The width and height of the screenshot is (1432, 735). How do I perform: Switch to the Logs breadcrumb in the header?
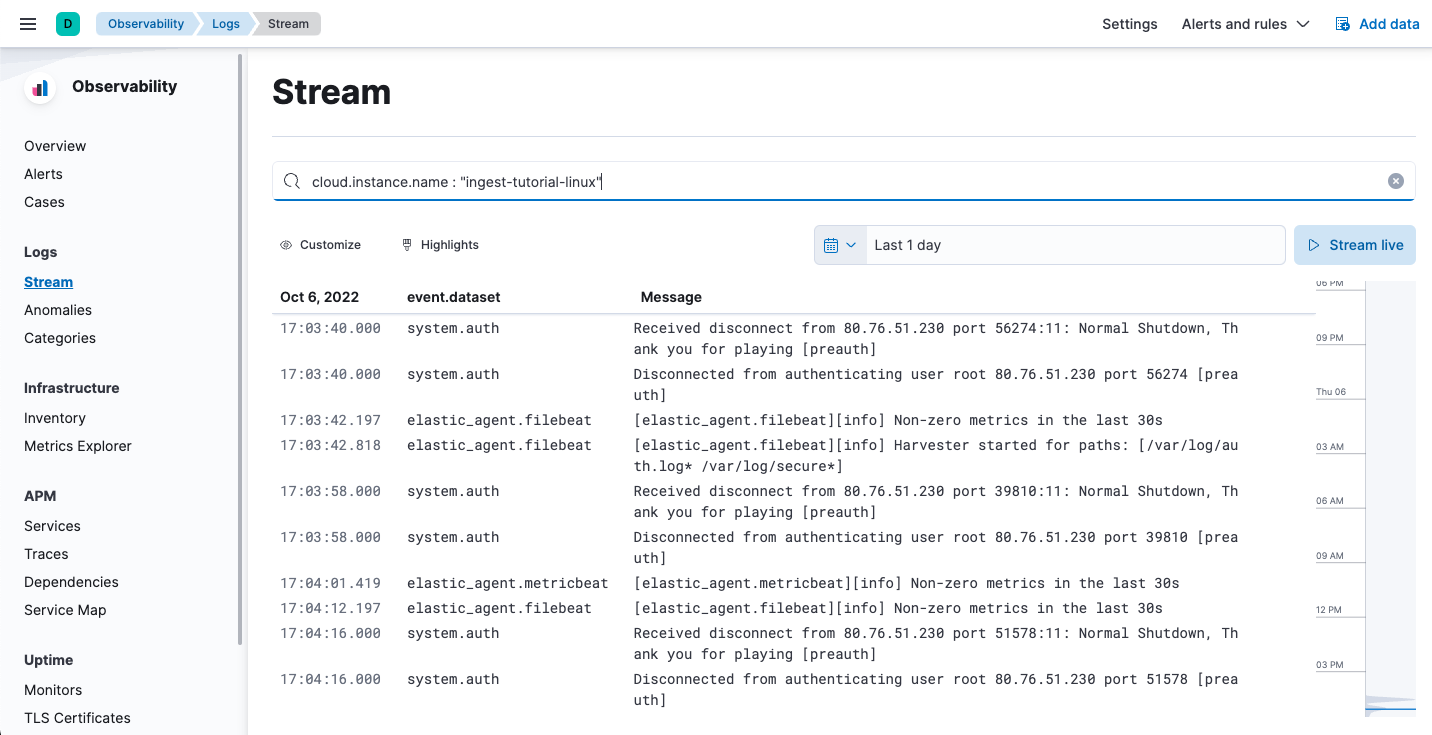225,23
